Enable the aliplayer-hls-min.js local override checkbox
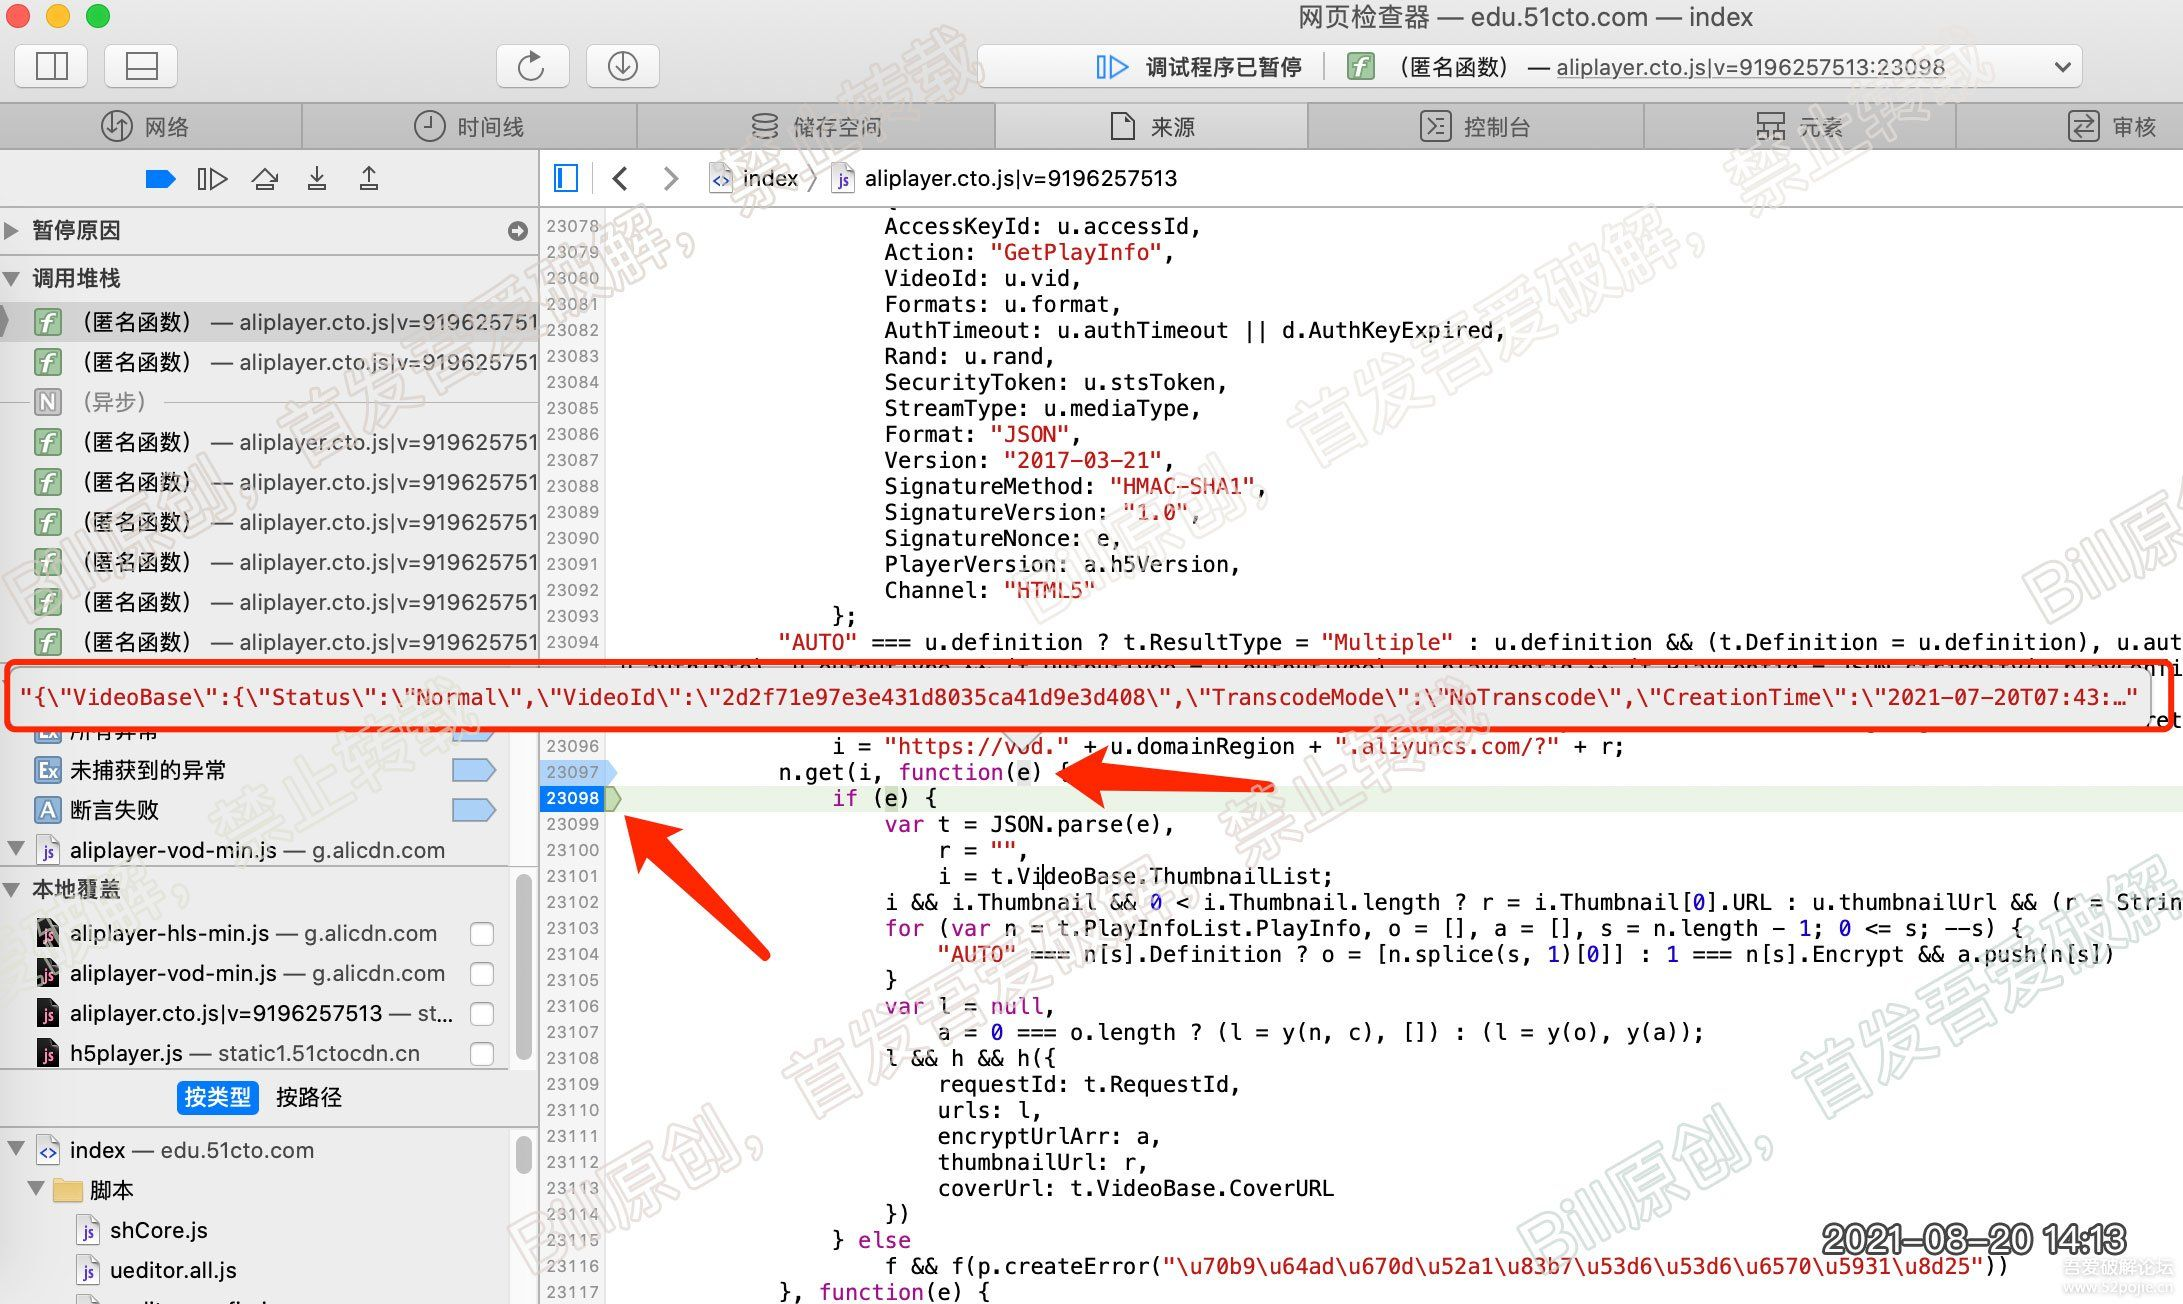 click(482, 934)
